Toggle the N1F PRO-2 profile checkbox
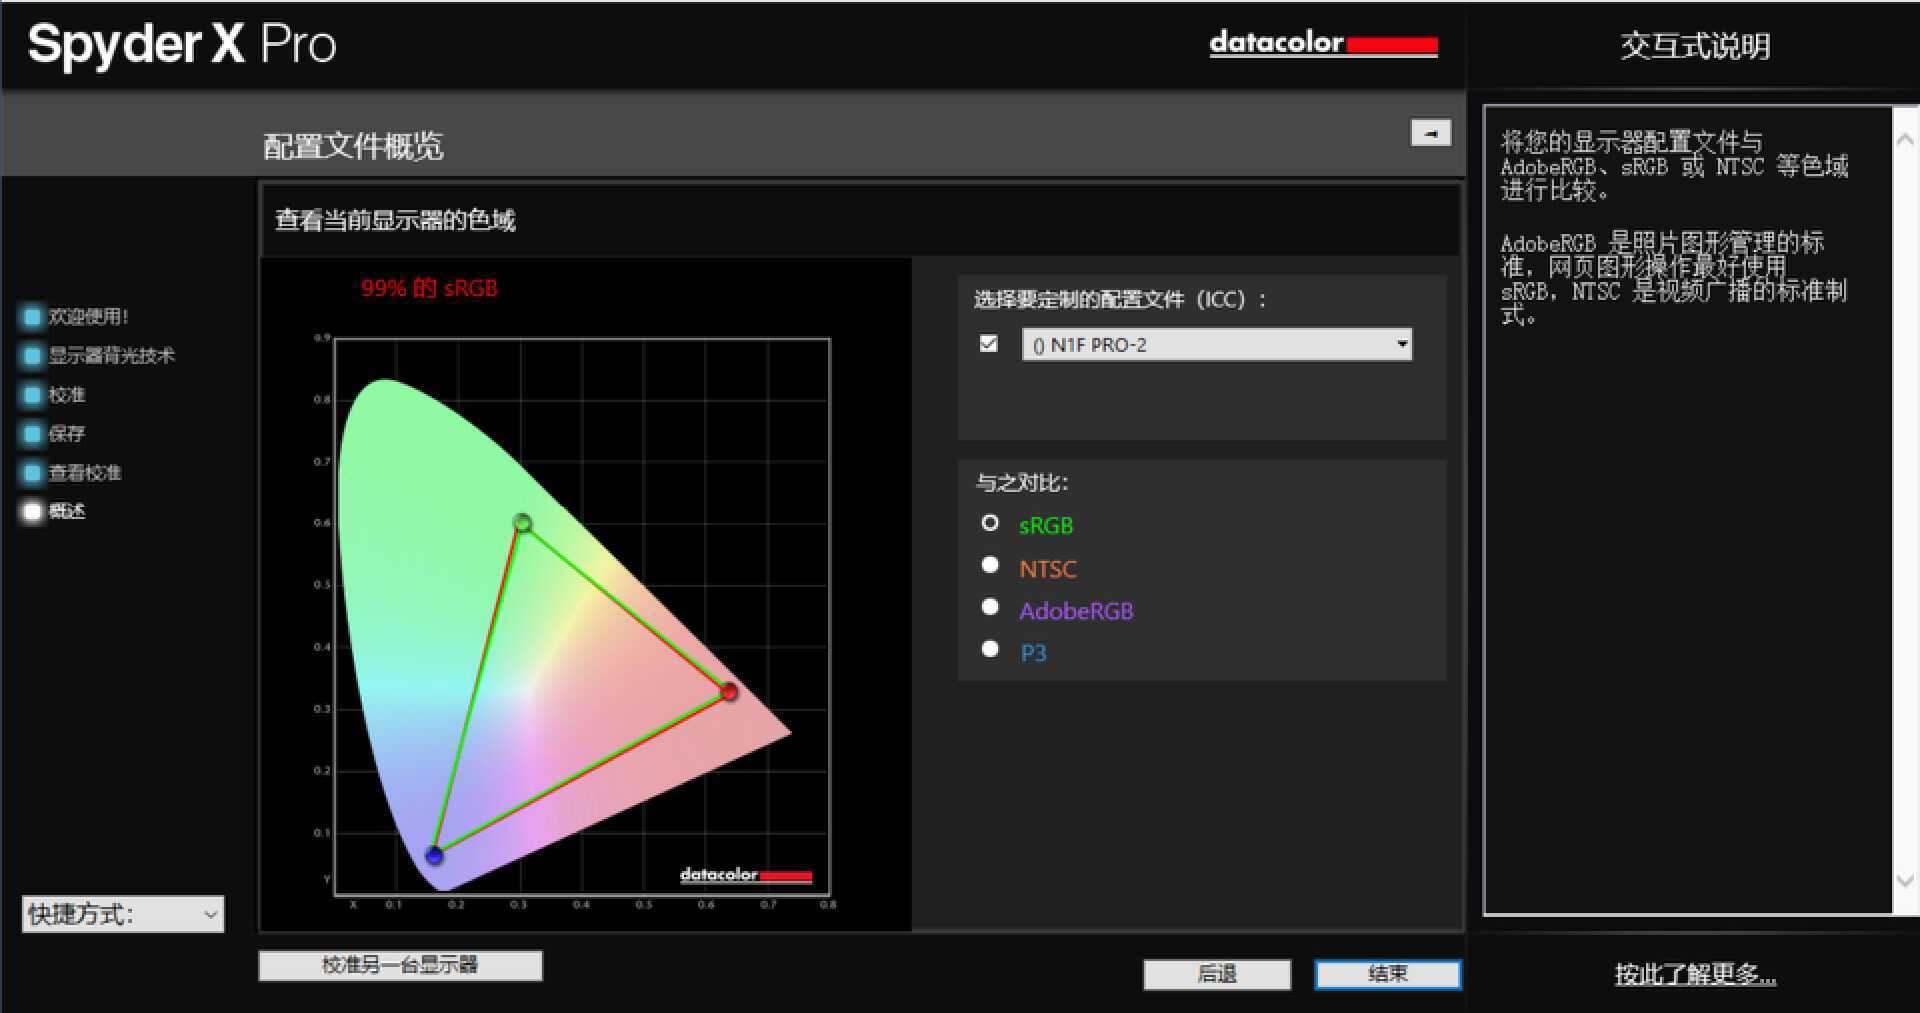The image size is (1920, 1013). 989,344
